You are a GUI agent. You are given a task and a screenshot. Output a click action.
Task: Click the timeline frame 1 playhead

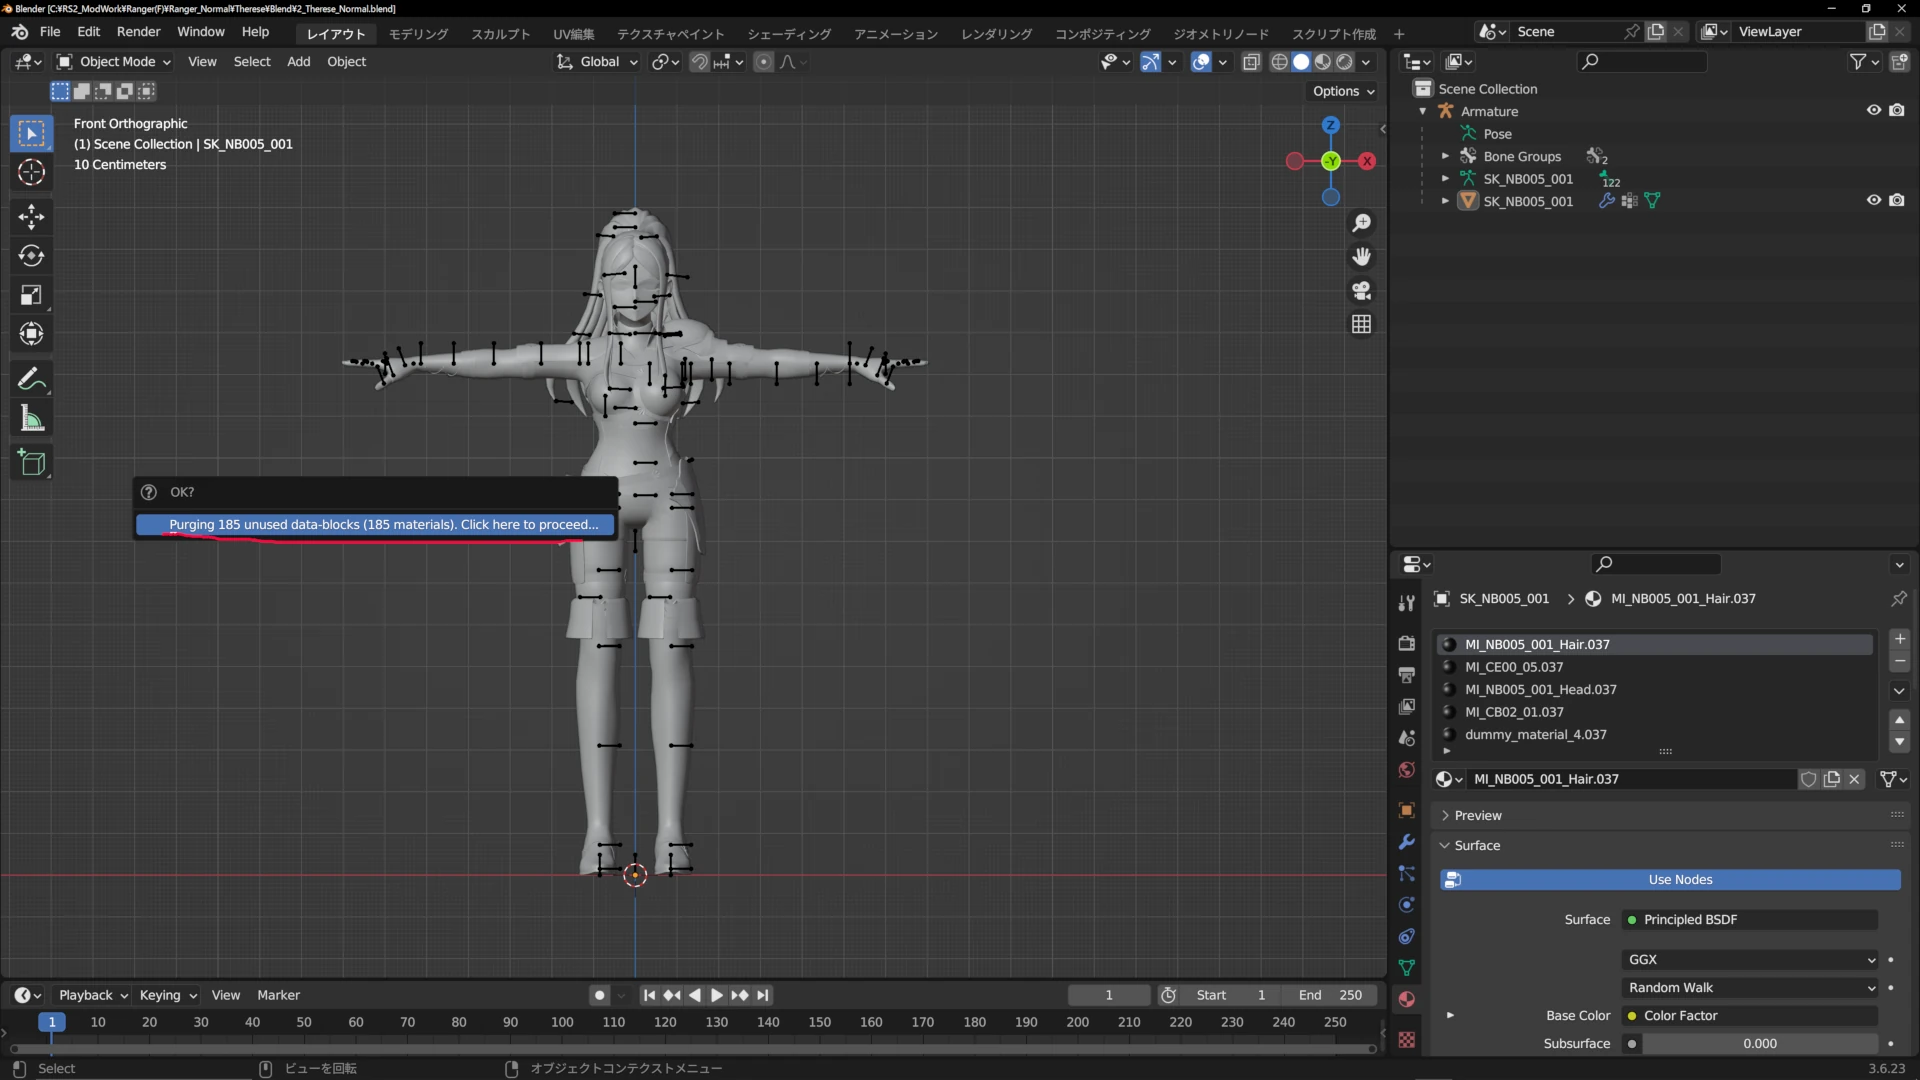click(x=52, y=1023)
